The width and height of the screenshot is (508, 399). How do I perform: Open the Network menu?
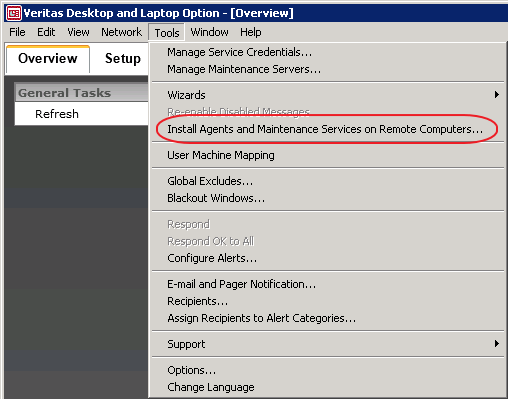(121, 32)
